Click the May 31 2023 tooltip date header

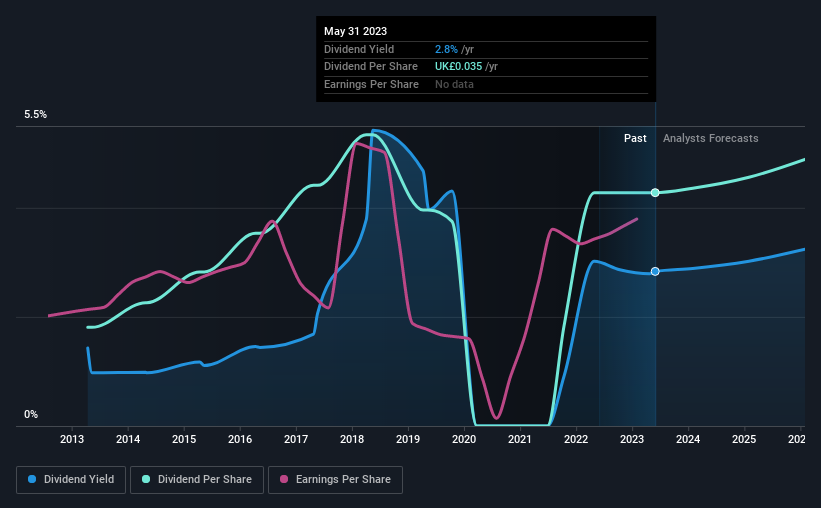click(x=356, y=31)
